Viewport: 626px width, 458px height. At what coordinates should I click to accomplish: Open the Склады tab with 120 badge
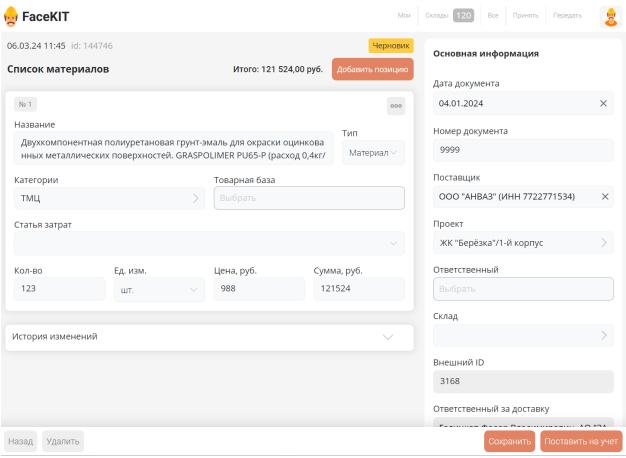coord(449,16)
